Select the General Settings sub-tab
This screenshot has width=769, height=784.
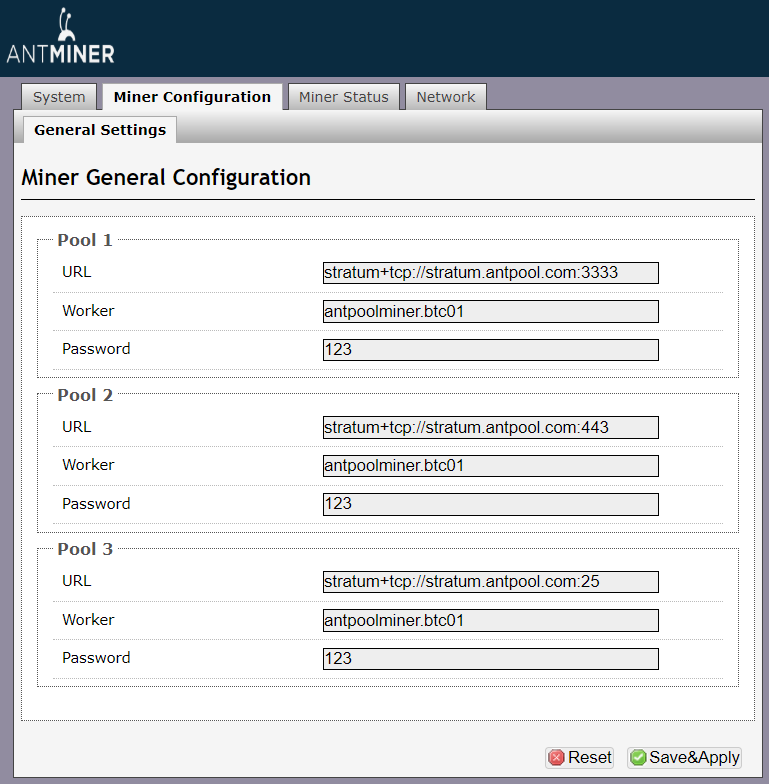pyautogui.click(x=100, y=130)
